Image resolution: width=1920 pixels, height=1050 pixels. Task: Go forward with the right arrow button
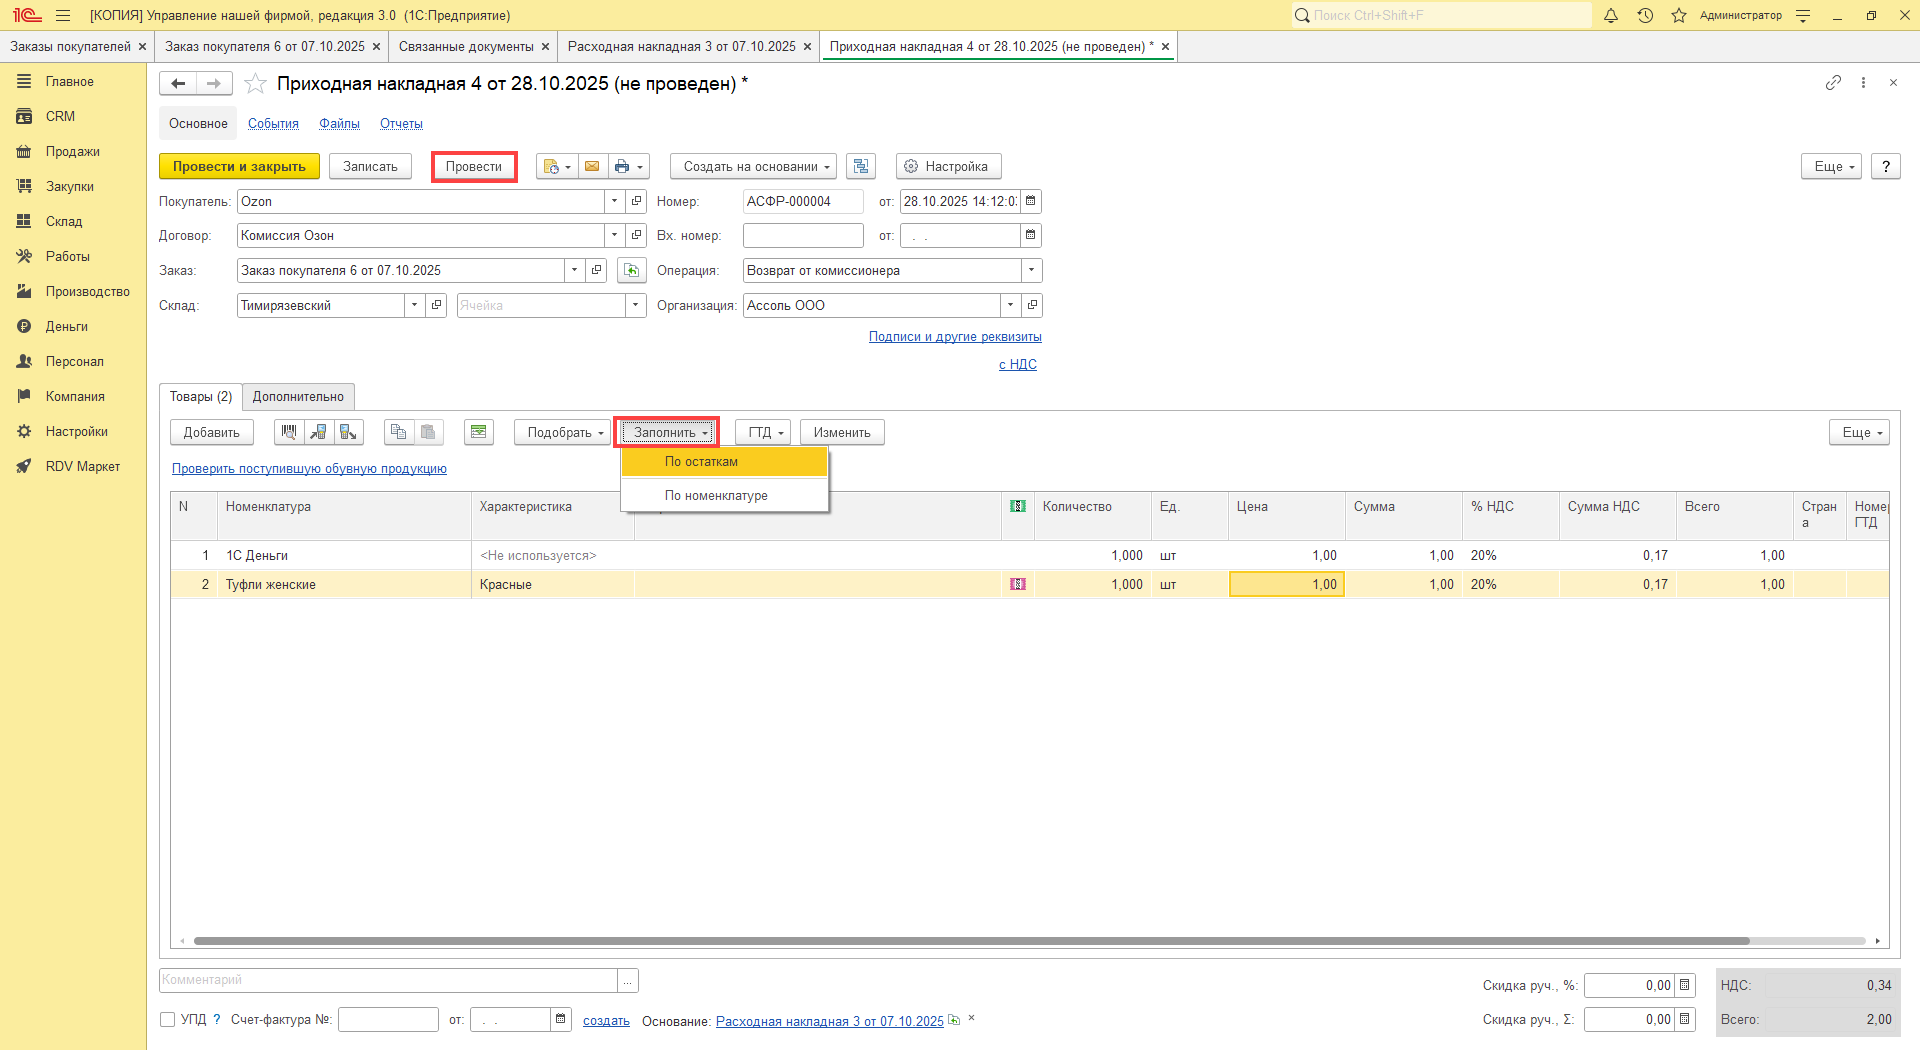(214, 83)
